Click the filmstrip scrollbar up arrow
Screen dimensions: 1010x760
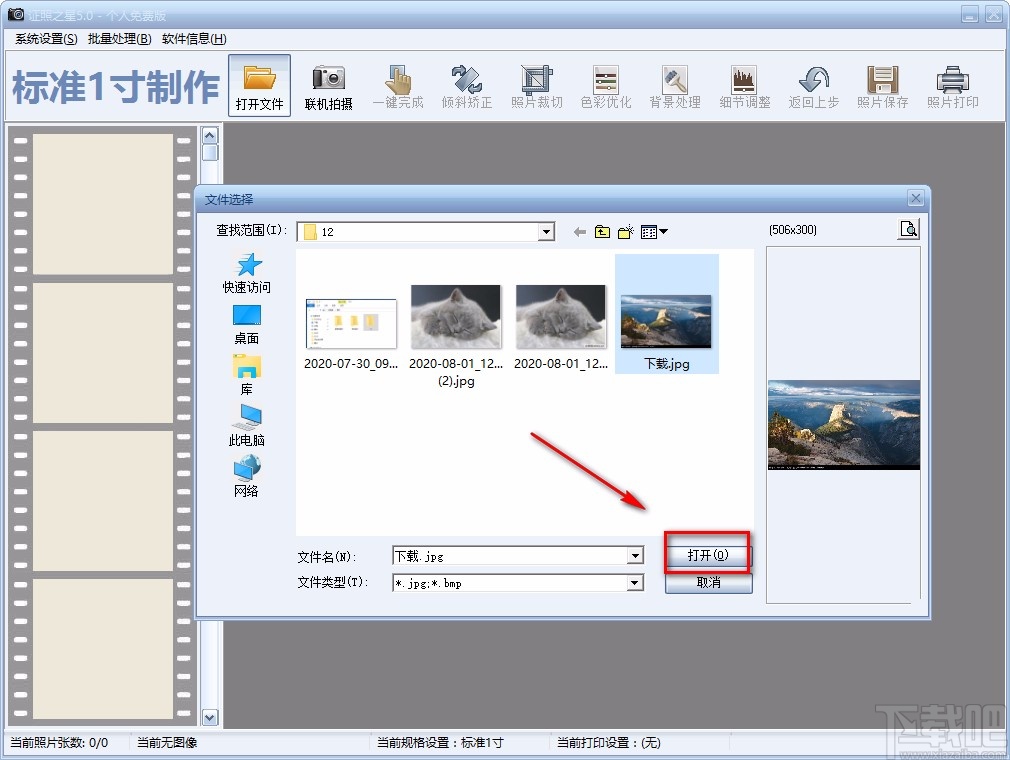(x=210, y=135)
